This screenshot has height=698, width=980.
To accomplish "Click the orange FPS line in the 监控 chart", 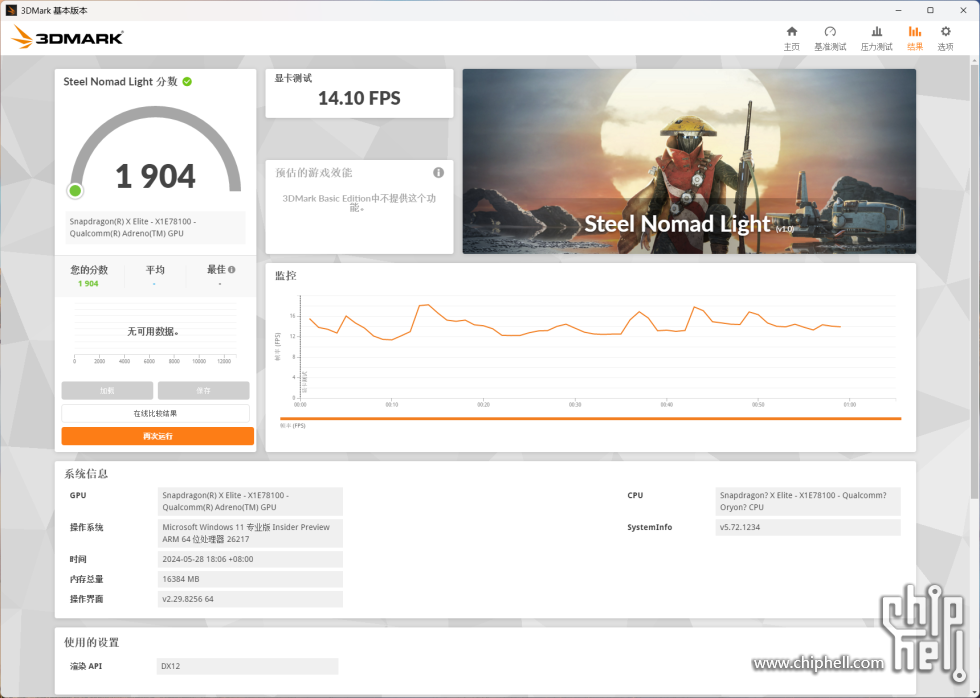I will point(575,326).
